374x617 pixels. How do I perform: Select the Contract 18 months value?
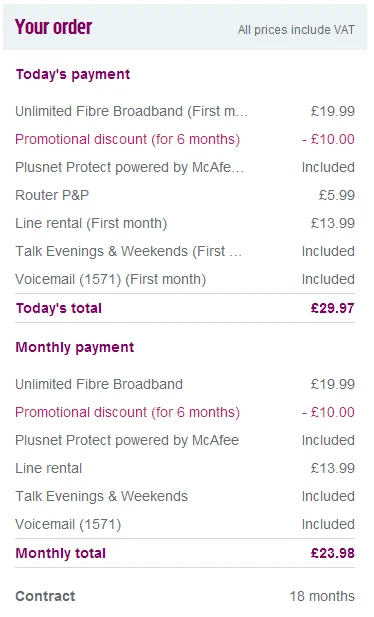click(322, 596)
